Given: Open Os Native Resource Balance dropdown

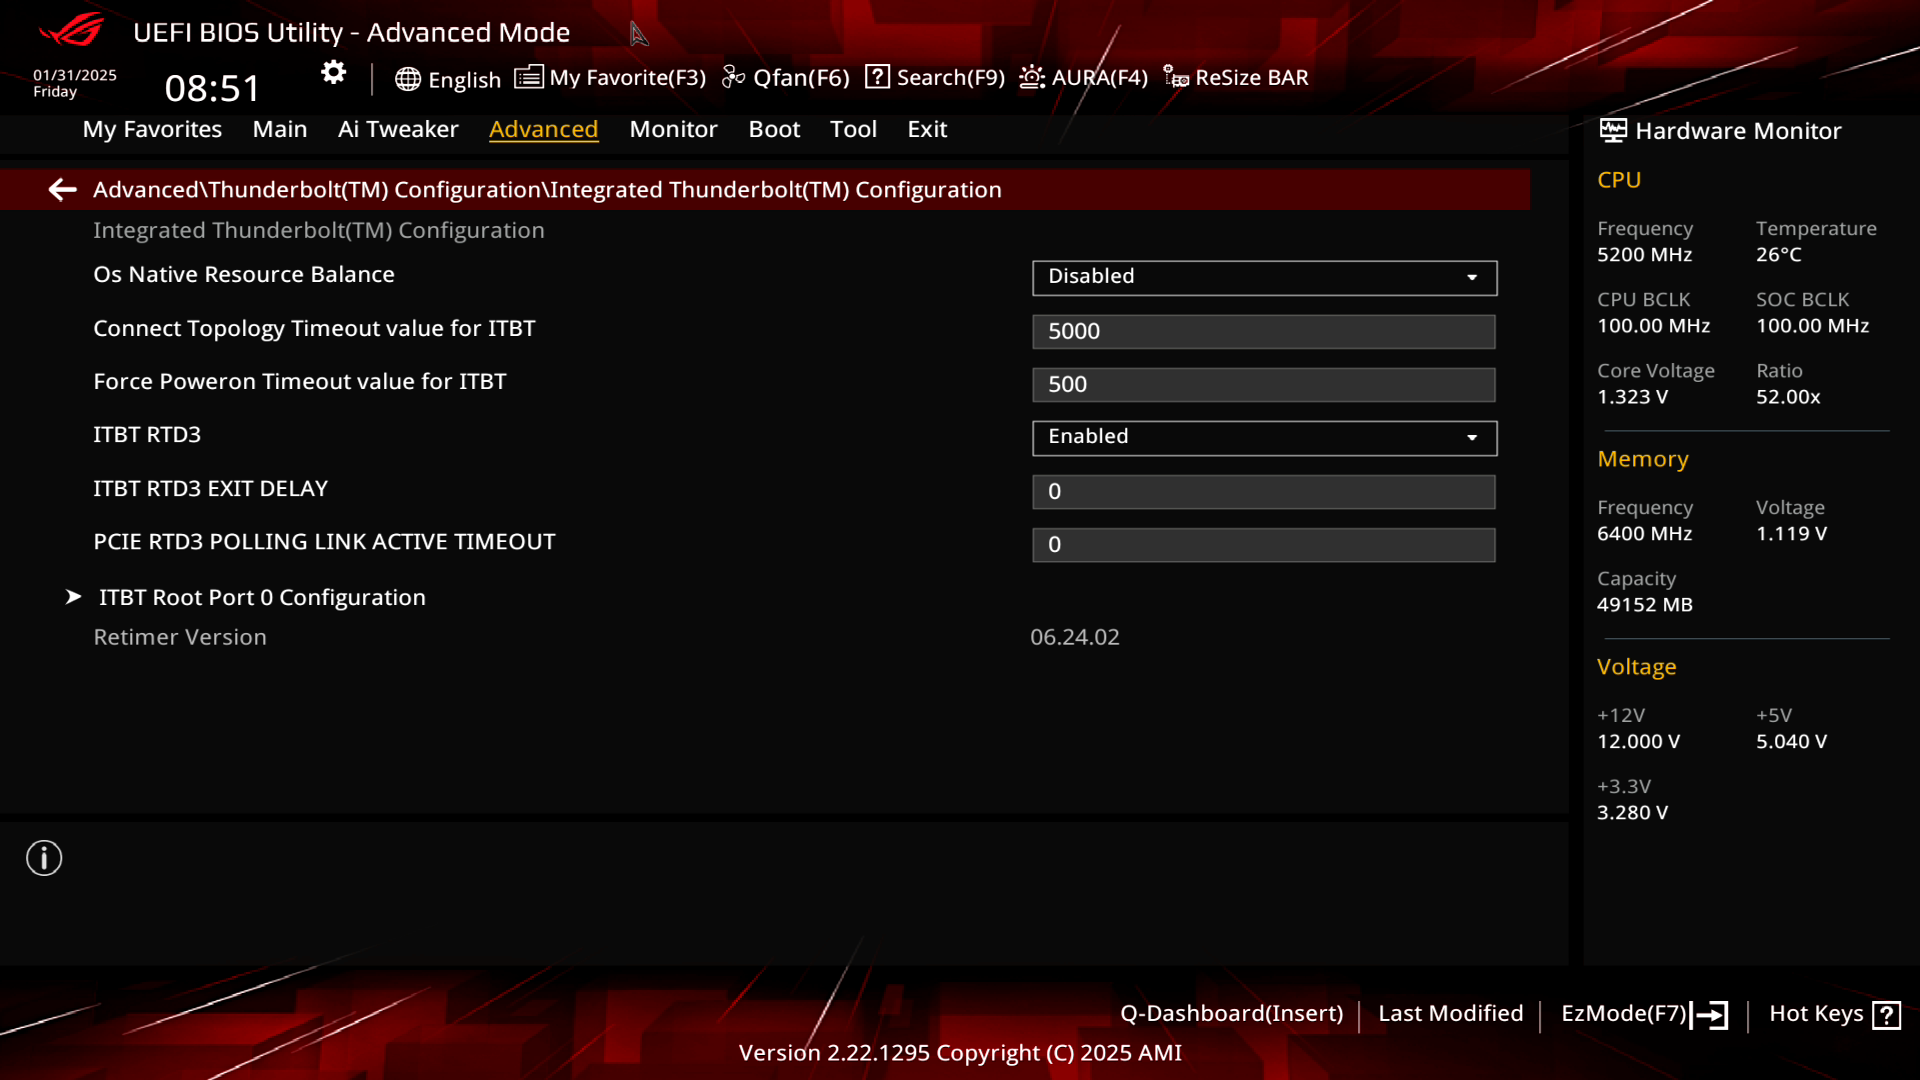Looking at the screenshot, I should (1264, 277).
